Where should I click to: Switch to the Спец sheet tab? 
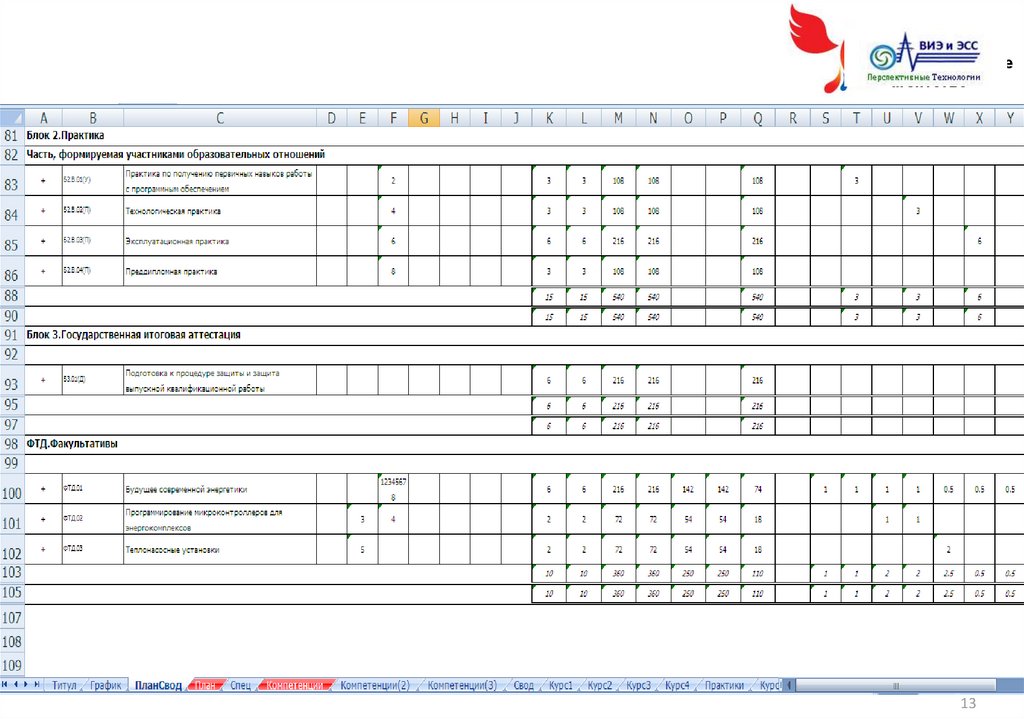[x=240, y=685]
